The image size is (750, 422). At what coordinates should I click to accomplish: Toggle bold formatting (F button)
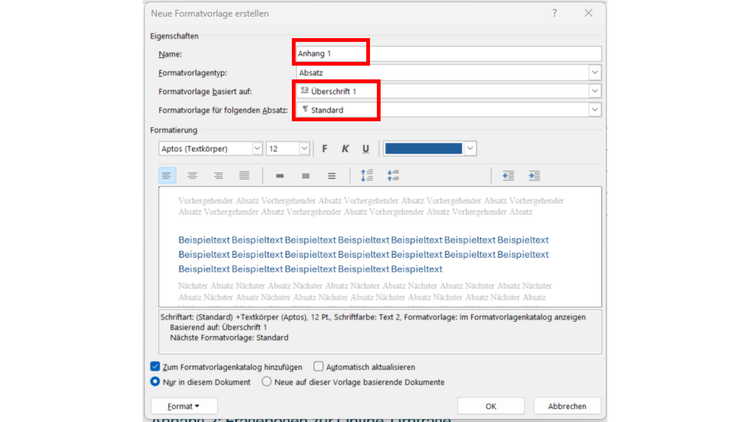pos(325,149)
